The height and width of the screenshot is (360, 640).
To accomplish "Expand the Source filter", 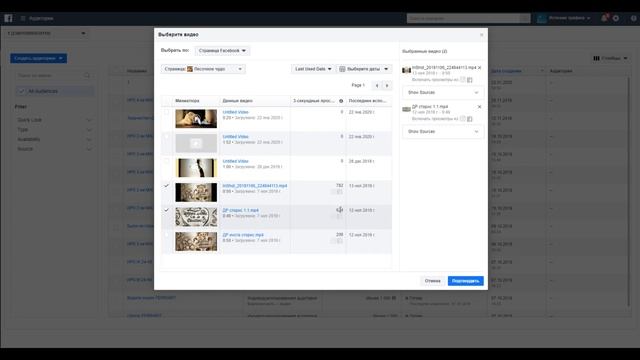I will coord(54,149).
